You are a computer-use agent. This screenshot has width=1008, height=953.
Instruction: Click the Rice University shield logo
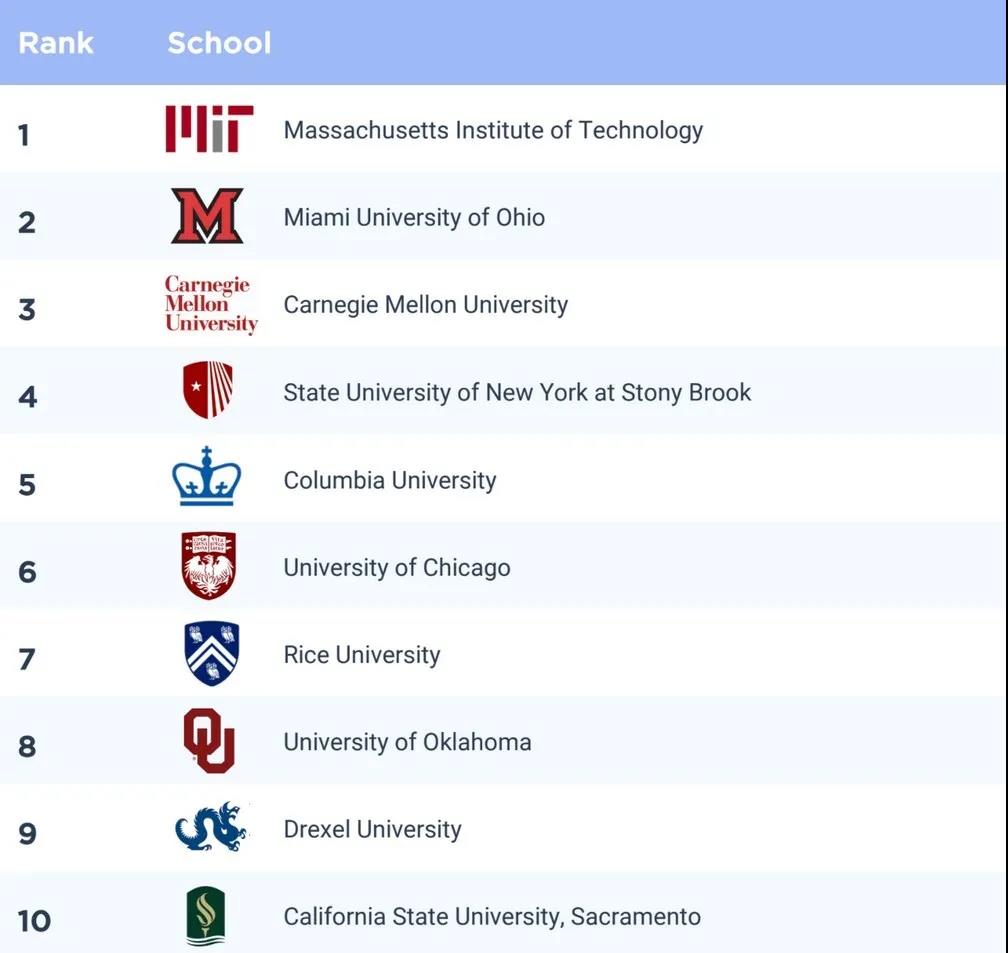pos(212,653)
